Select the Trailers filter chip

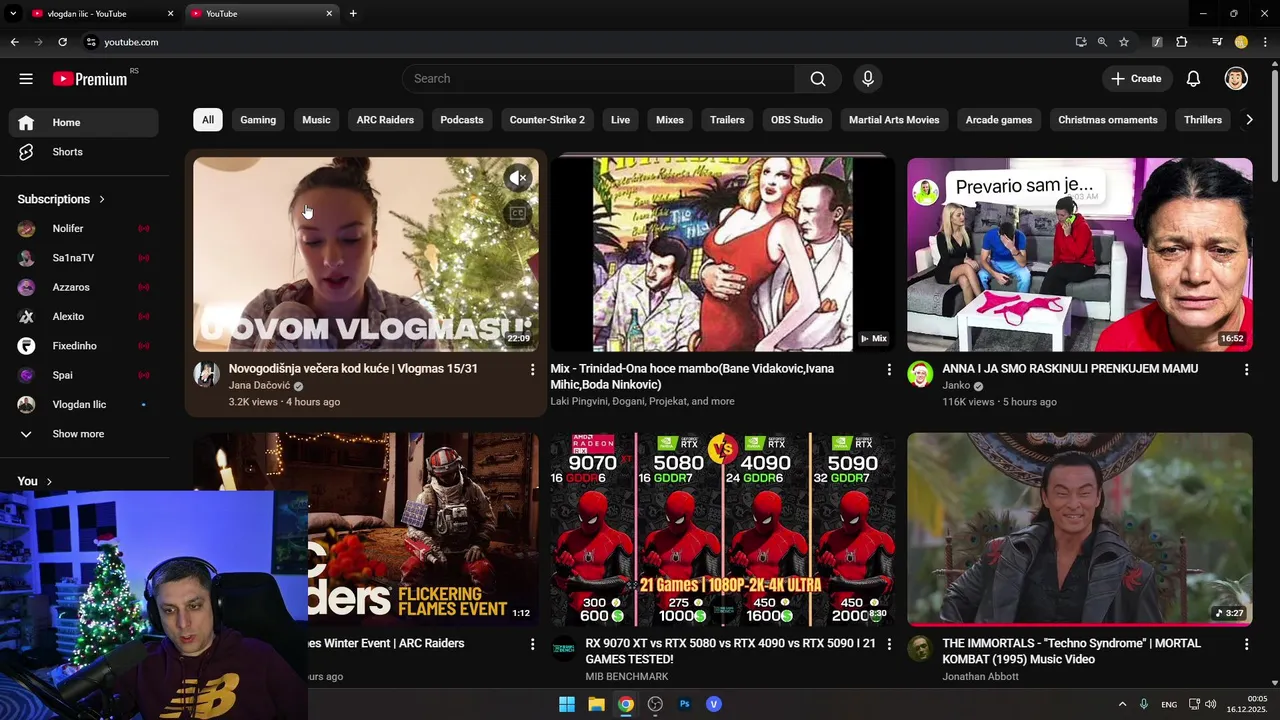tap(727, 120)
